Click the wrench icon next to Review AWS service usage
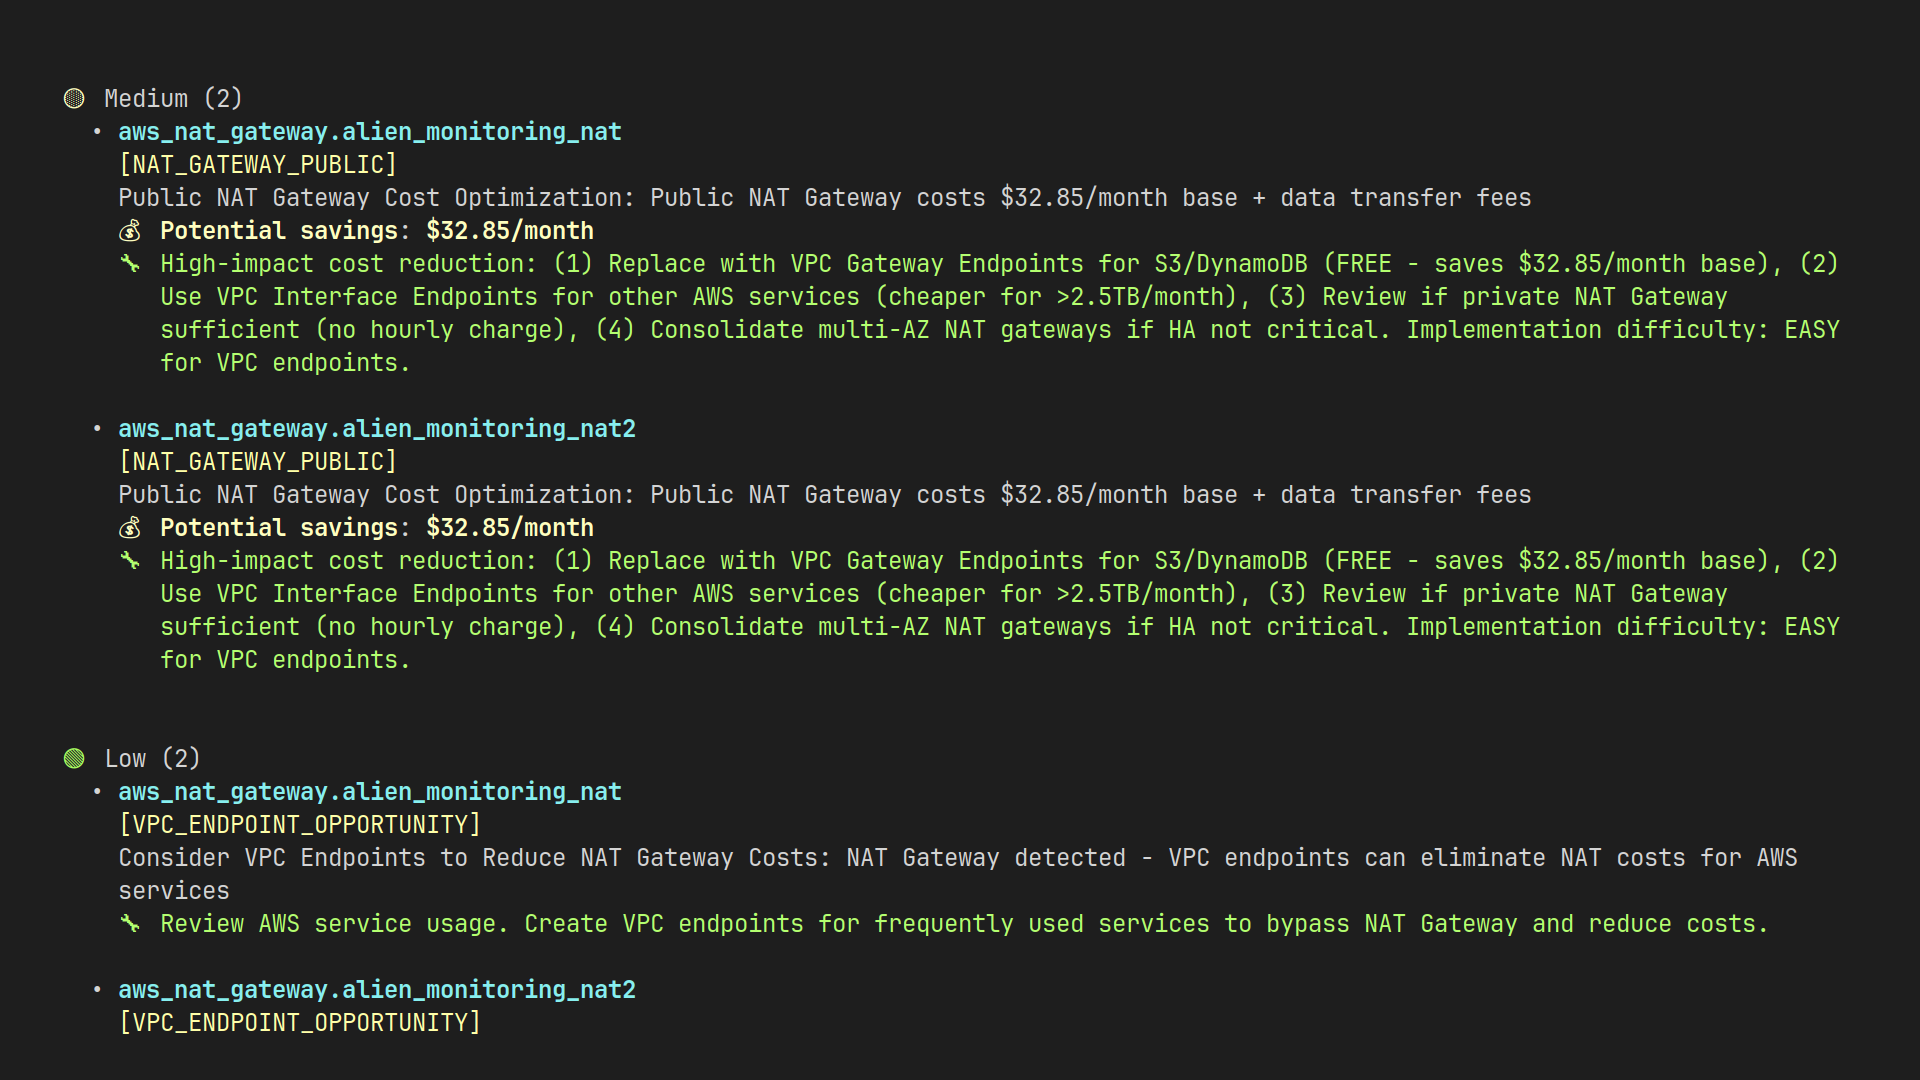Image resolution: width=1920 pixels, height=1080 pixels. tap(131, 923)
